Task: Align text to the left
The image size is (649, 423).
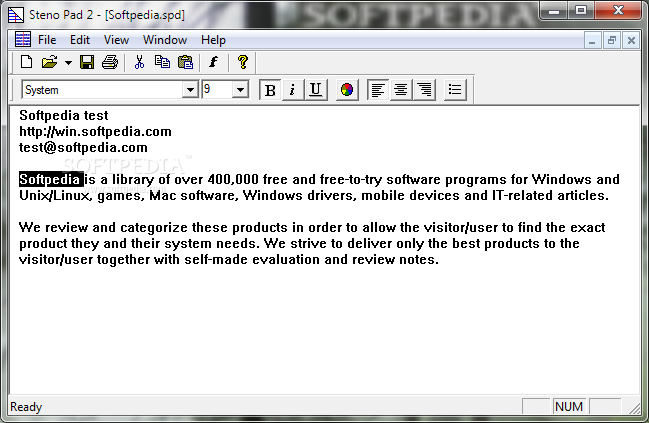Action: 377,90
